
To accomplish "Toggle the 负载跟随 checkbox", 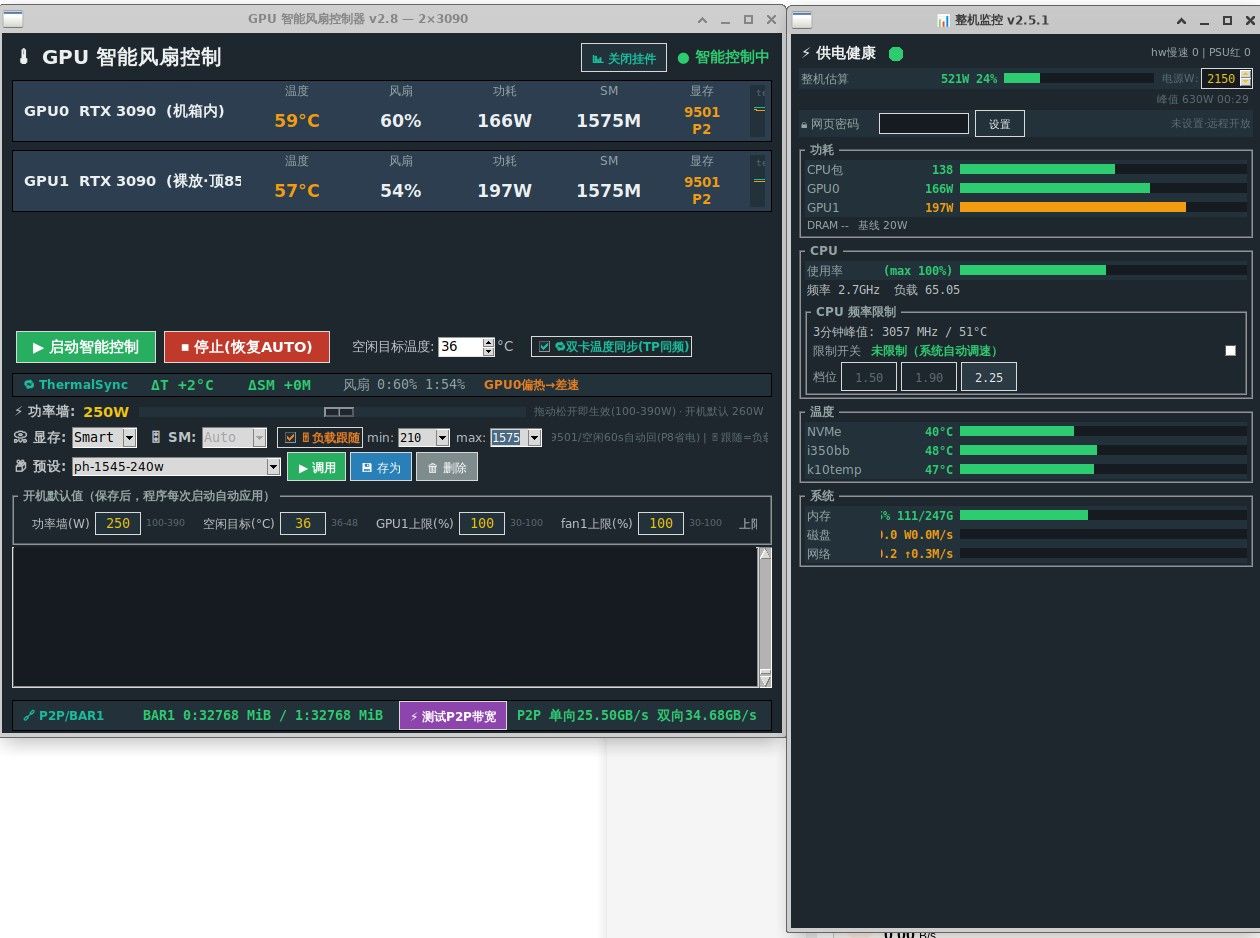I will pyautogui.click(x=290, y=437).
